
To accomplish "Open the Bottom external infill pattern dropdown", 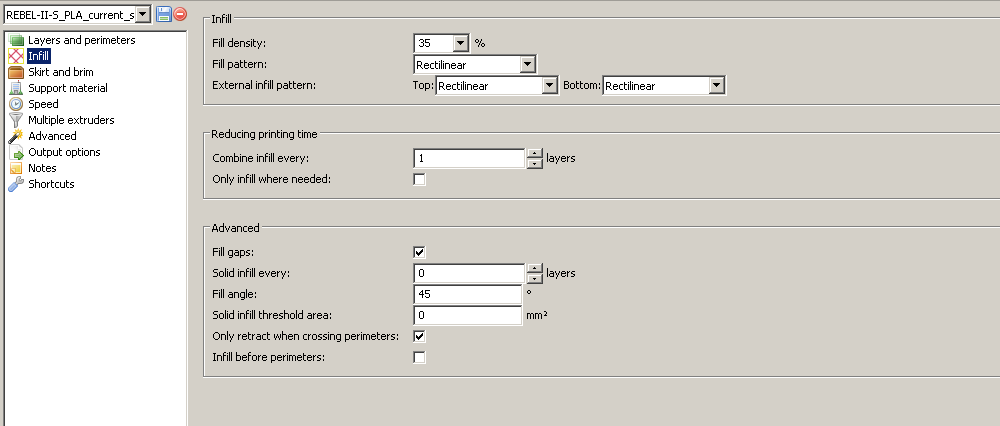I will 716,86.
